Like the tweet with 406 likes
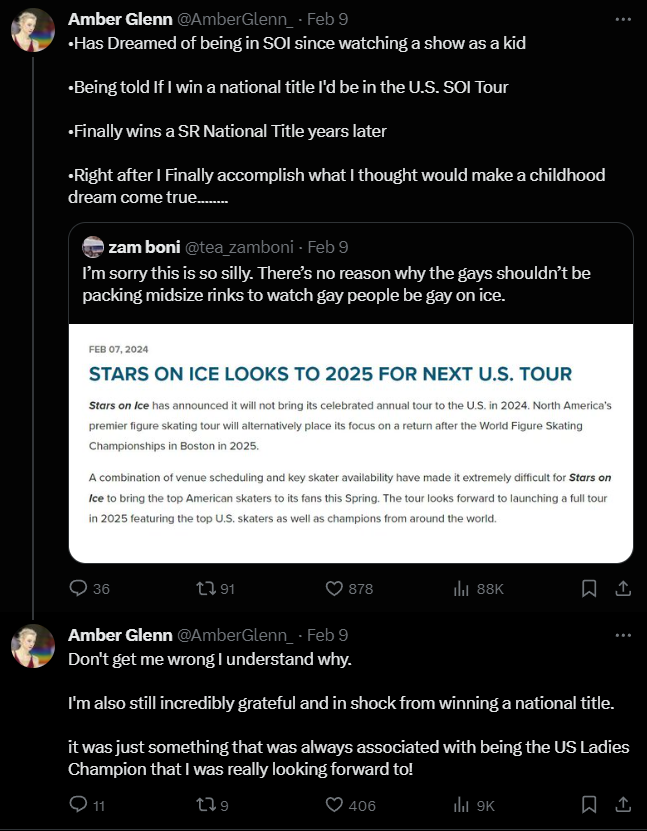Image resolution: width=647 pixels, height=831 pixels. (335, 804)
